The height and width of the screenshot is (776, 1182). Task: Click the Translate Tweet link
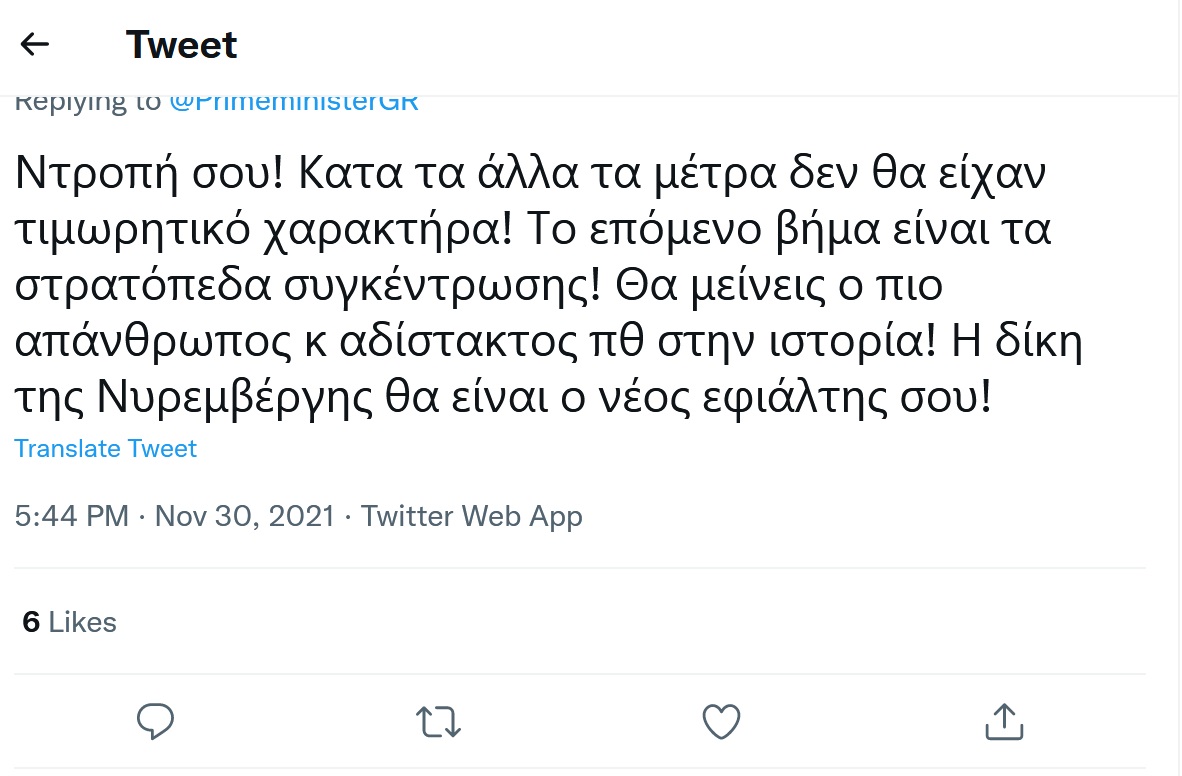tap(105, 449)
